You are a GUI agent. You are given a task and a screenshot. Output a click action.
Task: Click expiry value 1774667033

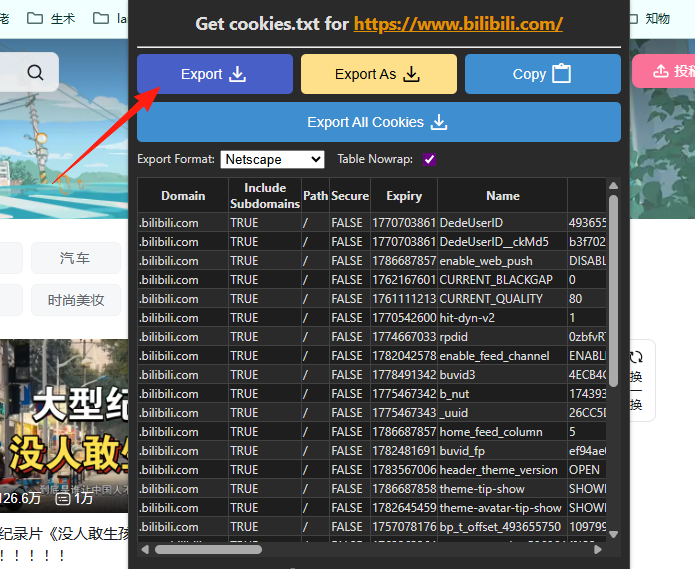tap(404, 337)
